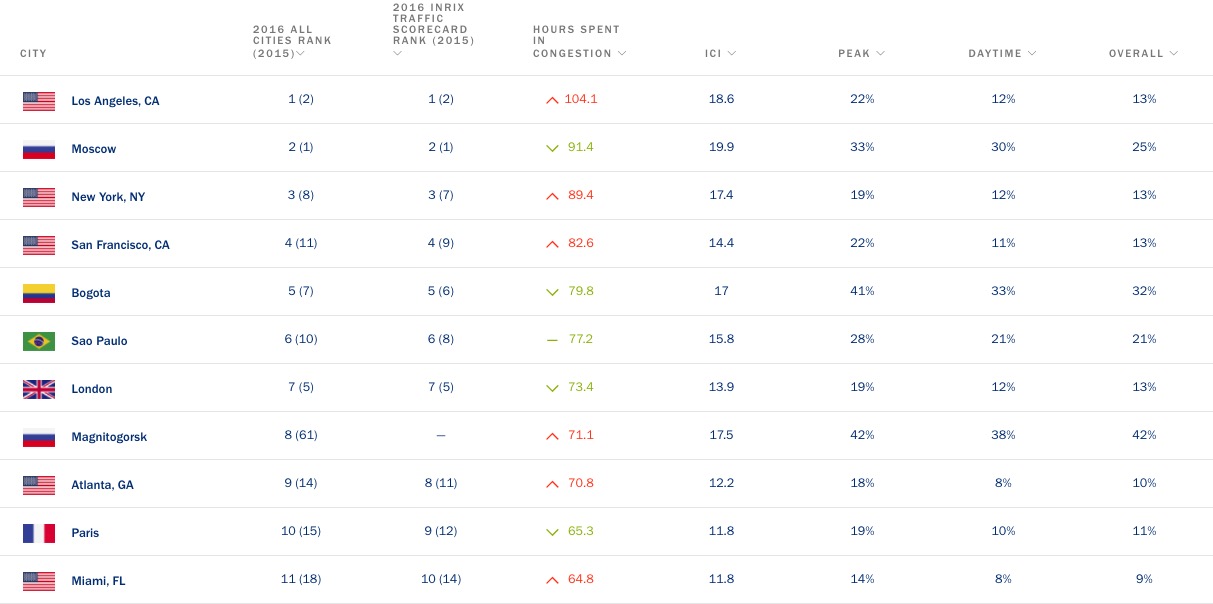Sort by Daytime congestion column
1213x604 pixels.
(1001, 53)
